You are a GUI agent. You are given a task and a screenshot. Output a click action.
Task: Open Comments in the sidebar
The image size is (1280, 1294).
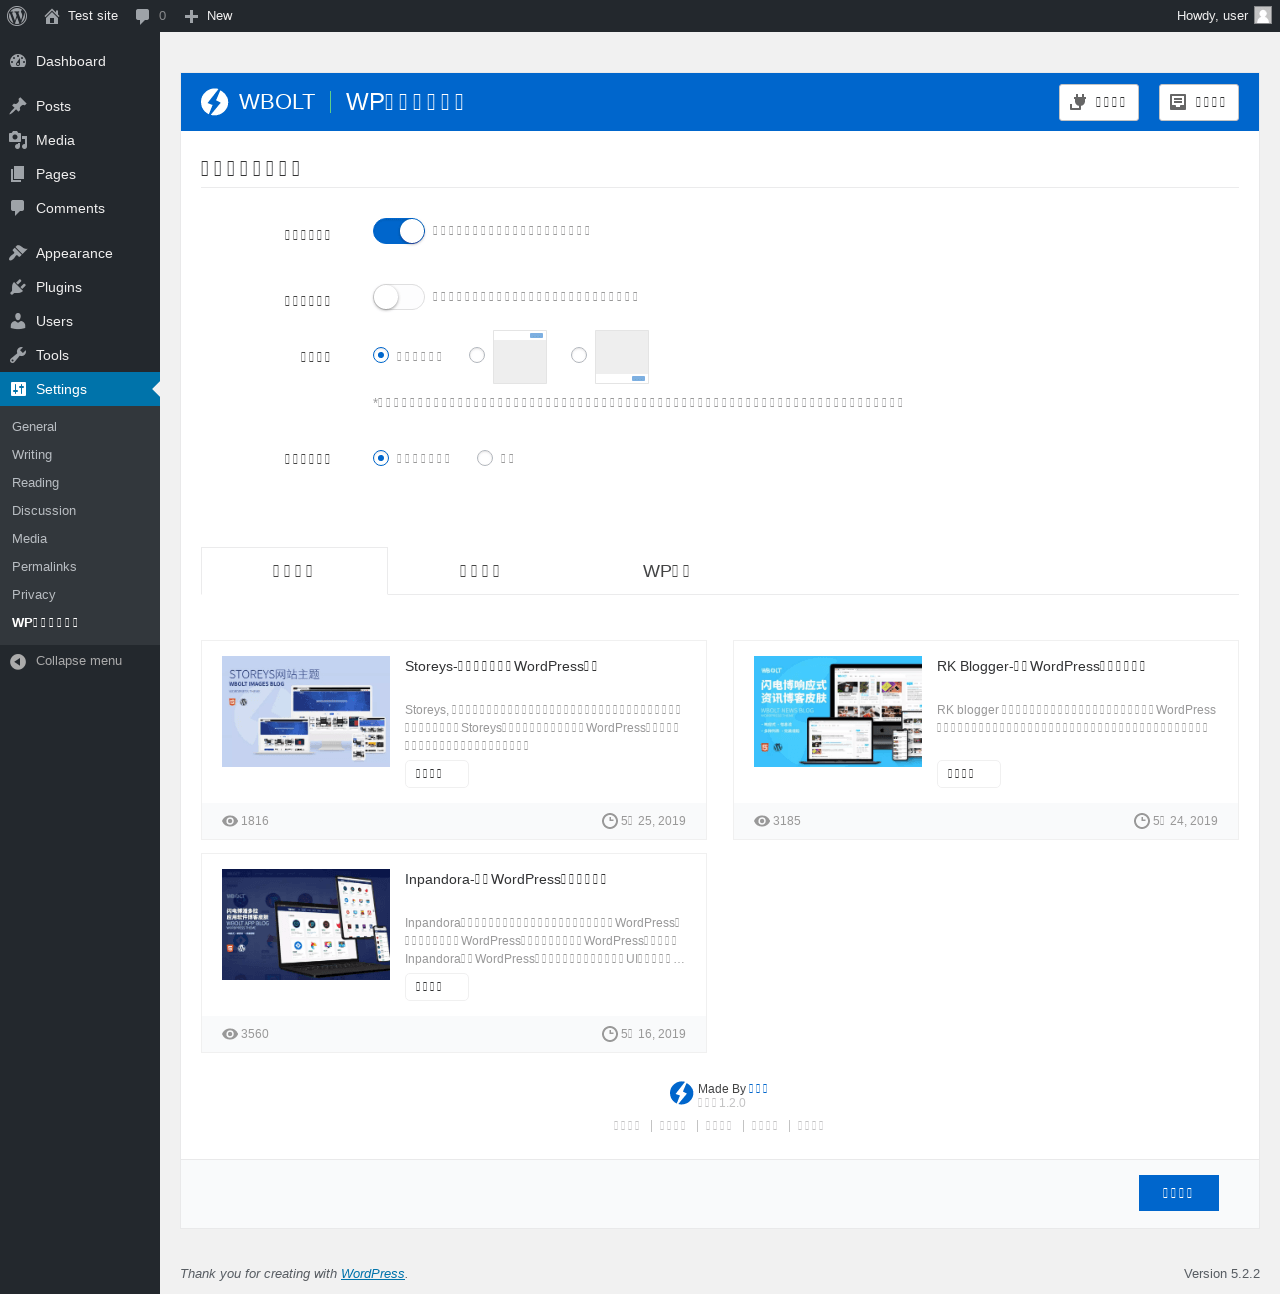coord(80,208)
